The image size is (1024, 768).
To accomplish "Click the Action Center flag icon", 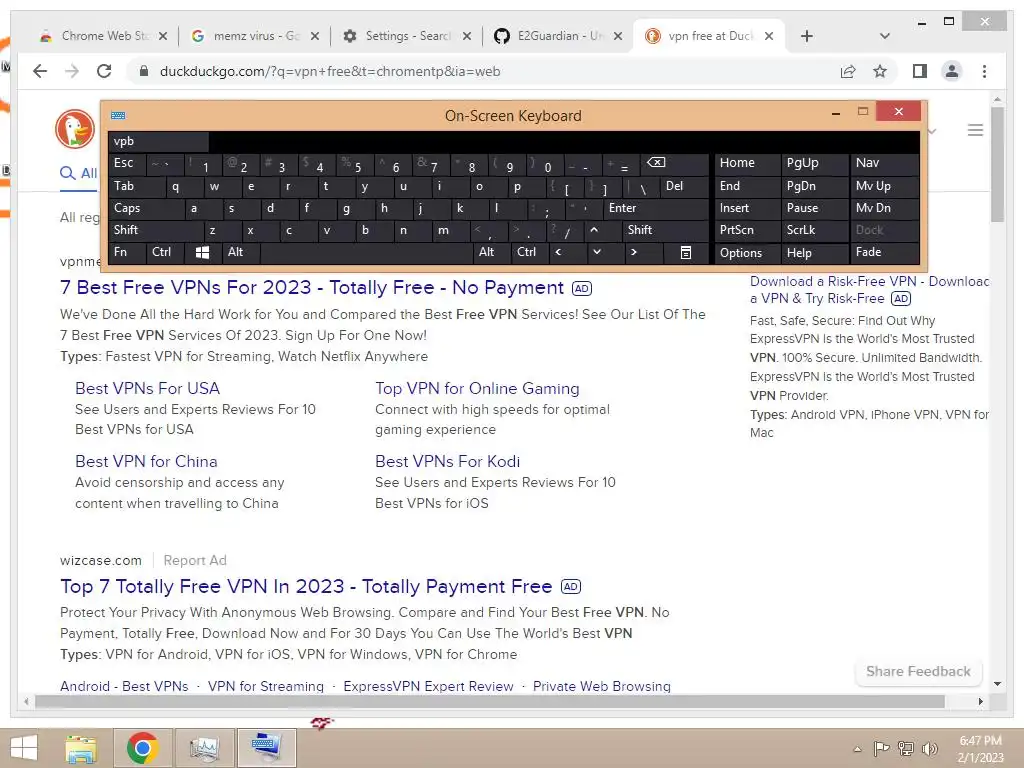I will 882,748.
